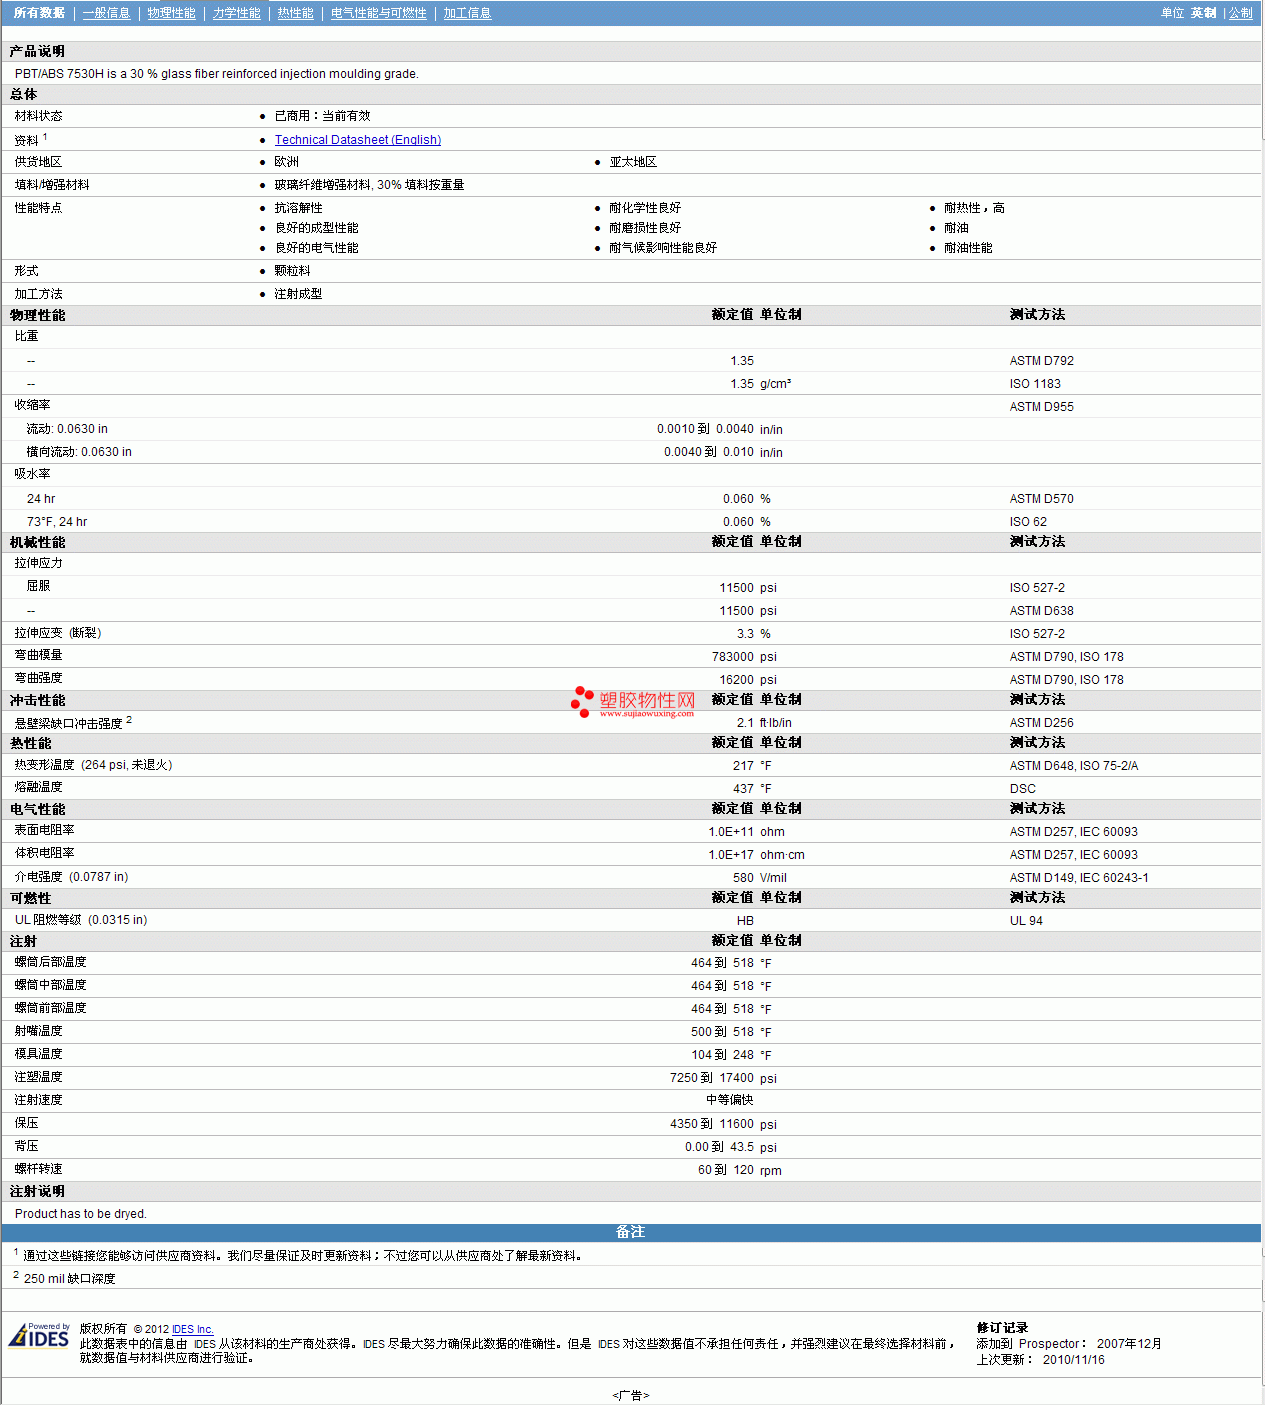Screen dimensions: 1265x1405
Task: Click the 73°F, 24 hr row label
Action: pyautogui.click(x=57, y=522)
